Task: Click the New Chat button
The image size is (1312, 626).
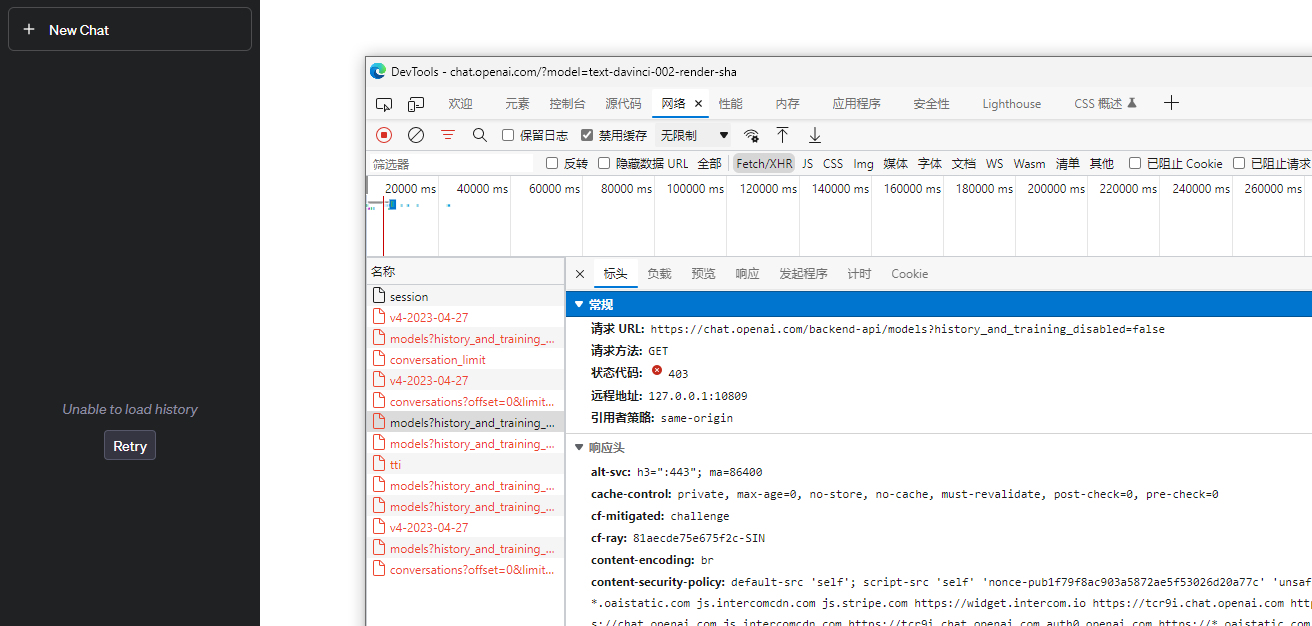Action: pos(130,30)
